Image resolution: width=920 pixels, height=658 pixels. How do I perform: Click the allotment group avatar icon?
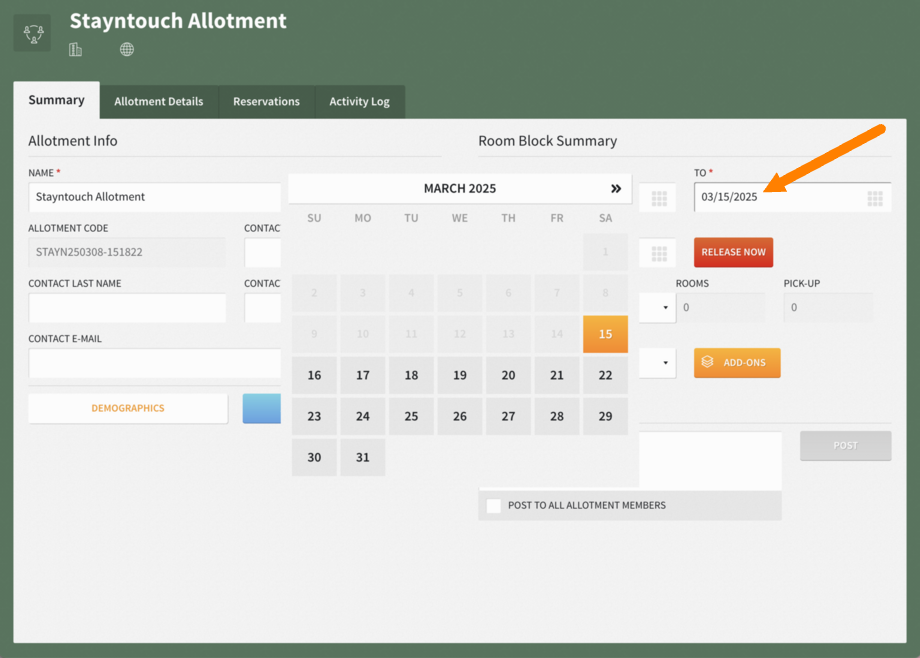tap(32, 33)
